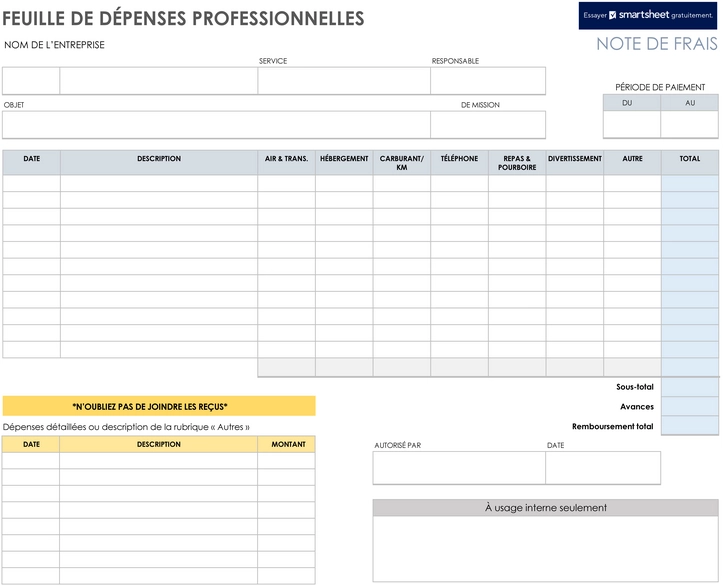Click the DATE field beside AUTORISÉ PAR
Screen dimensions: 723x586
click(603, 468)
